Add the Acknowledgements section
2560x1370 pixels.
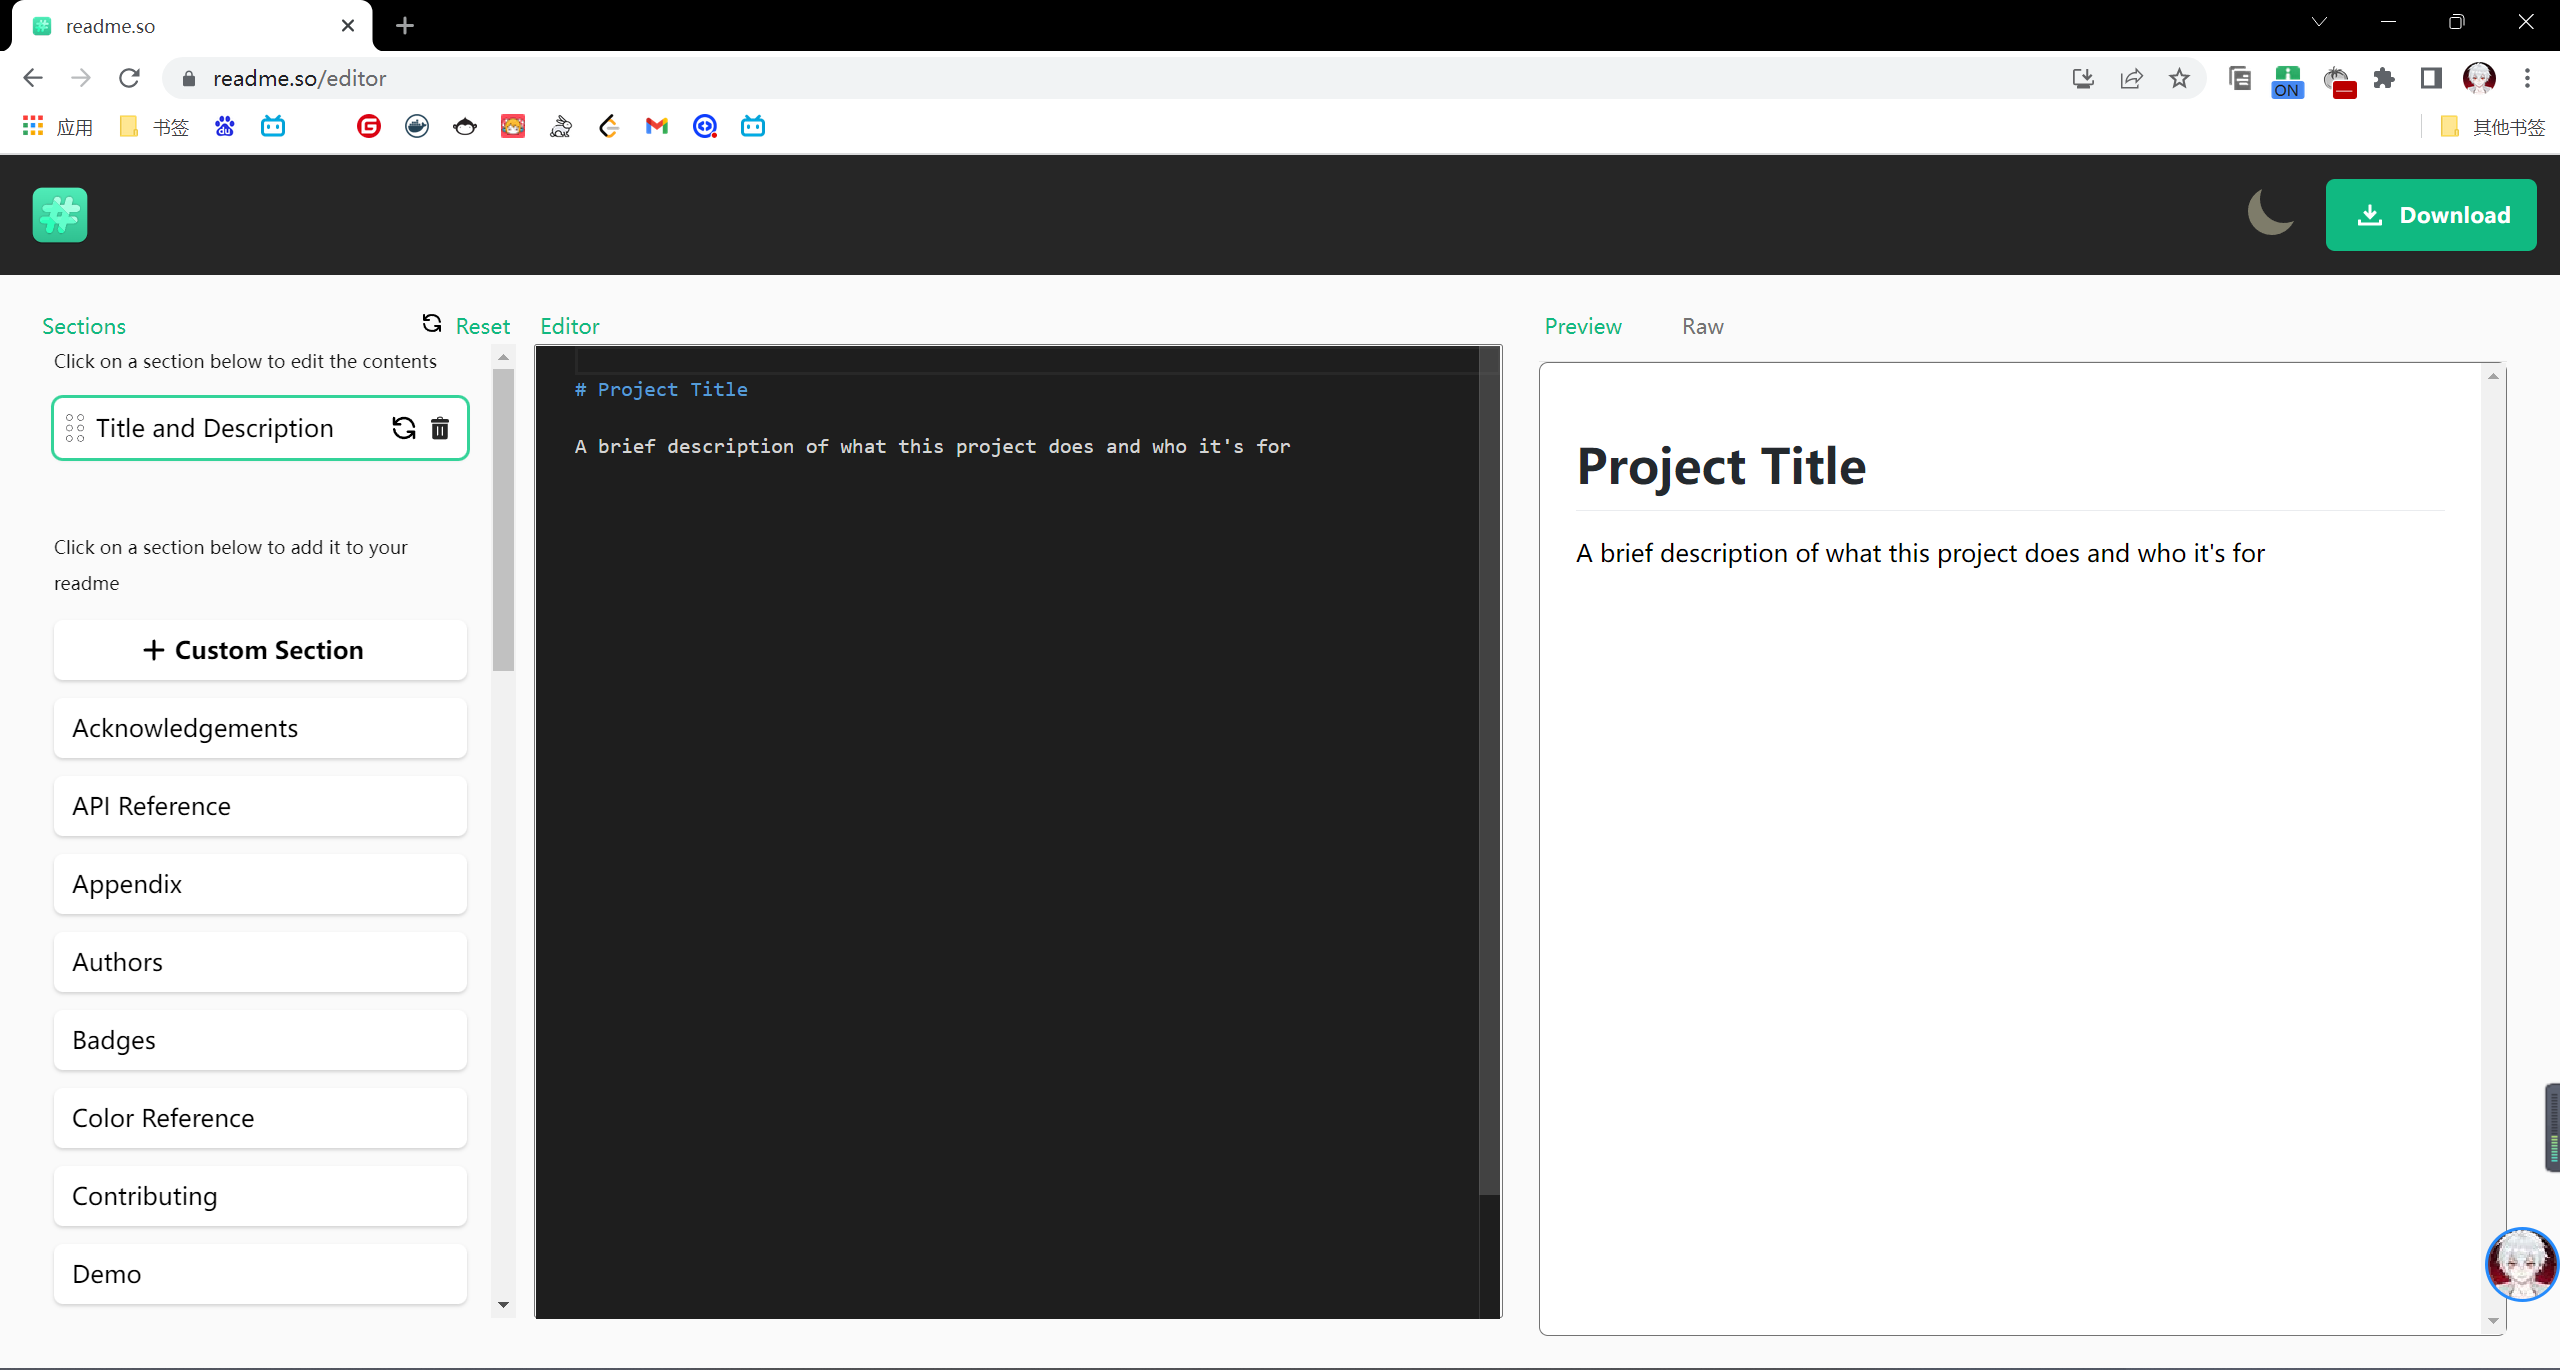coord(260,728)
